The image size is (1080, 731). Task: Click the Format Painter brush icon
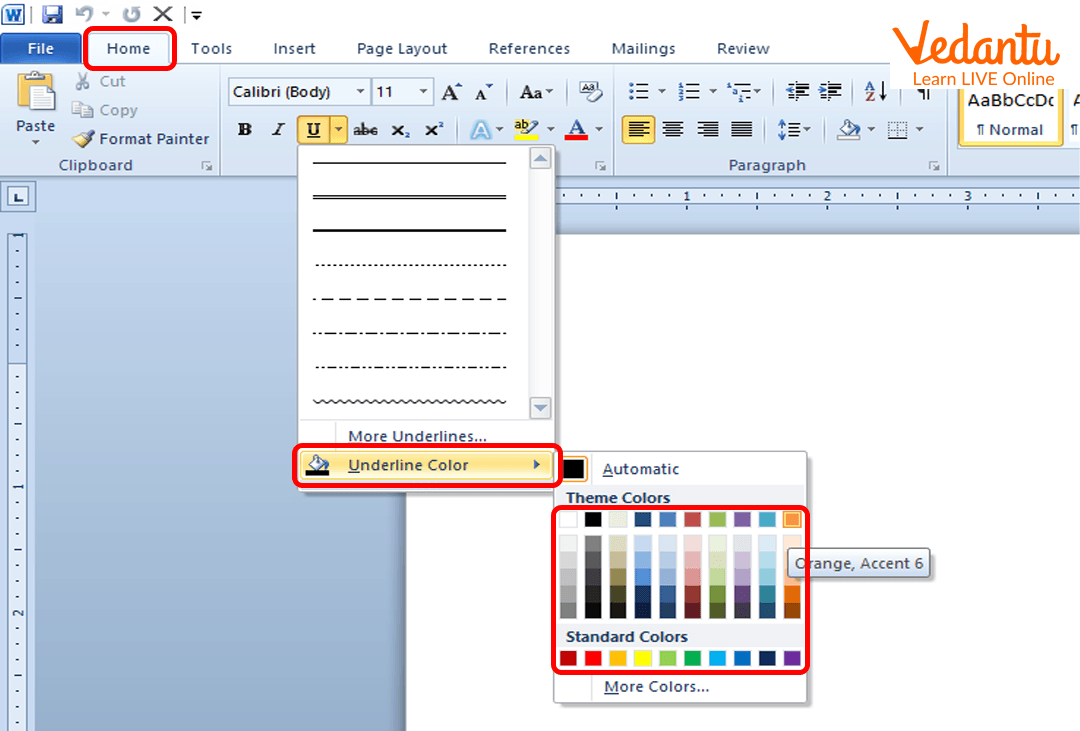[x=84, y=139]
